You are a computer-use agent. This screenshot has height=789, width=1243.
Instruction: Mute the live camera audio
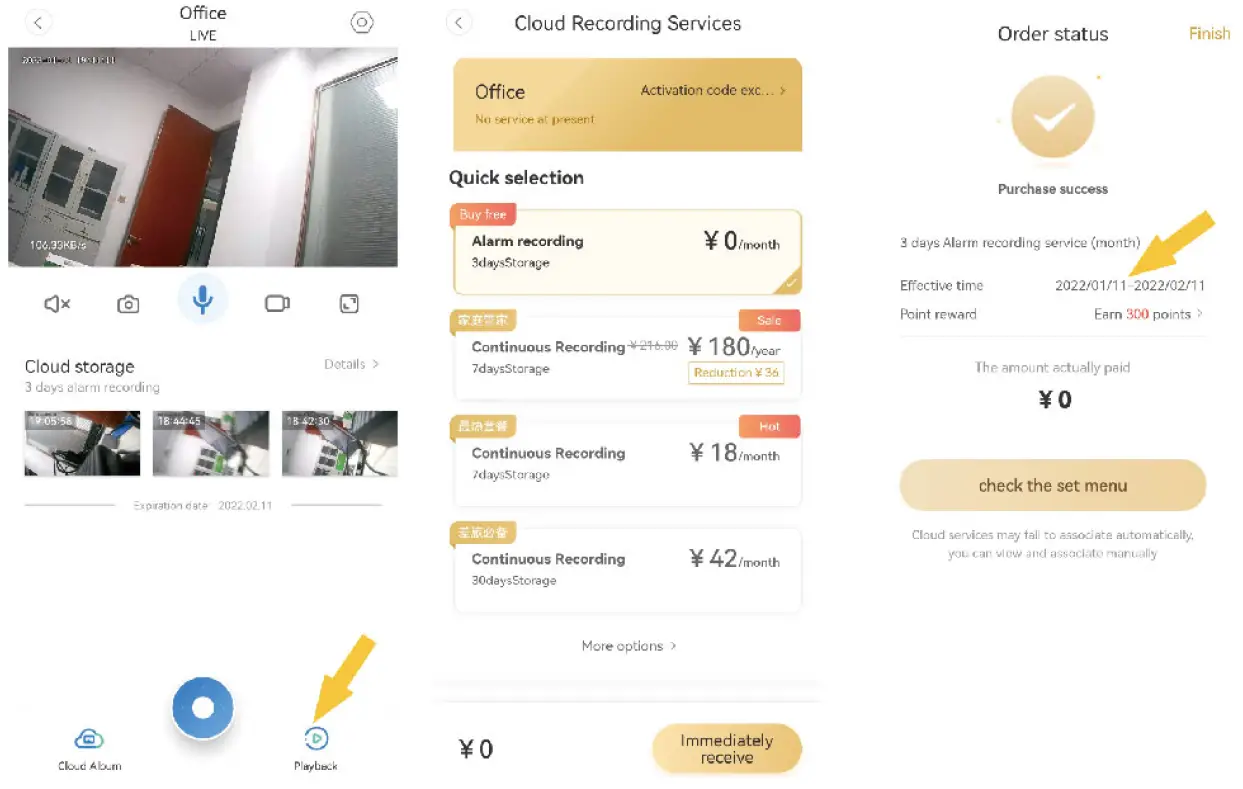pyautogui.click(x=58, y=304)
